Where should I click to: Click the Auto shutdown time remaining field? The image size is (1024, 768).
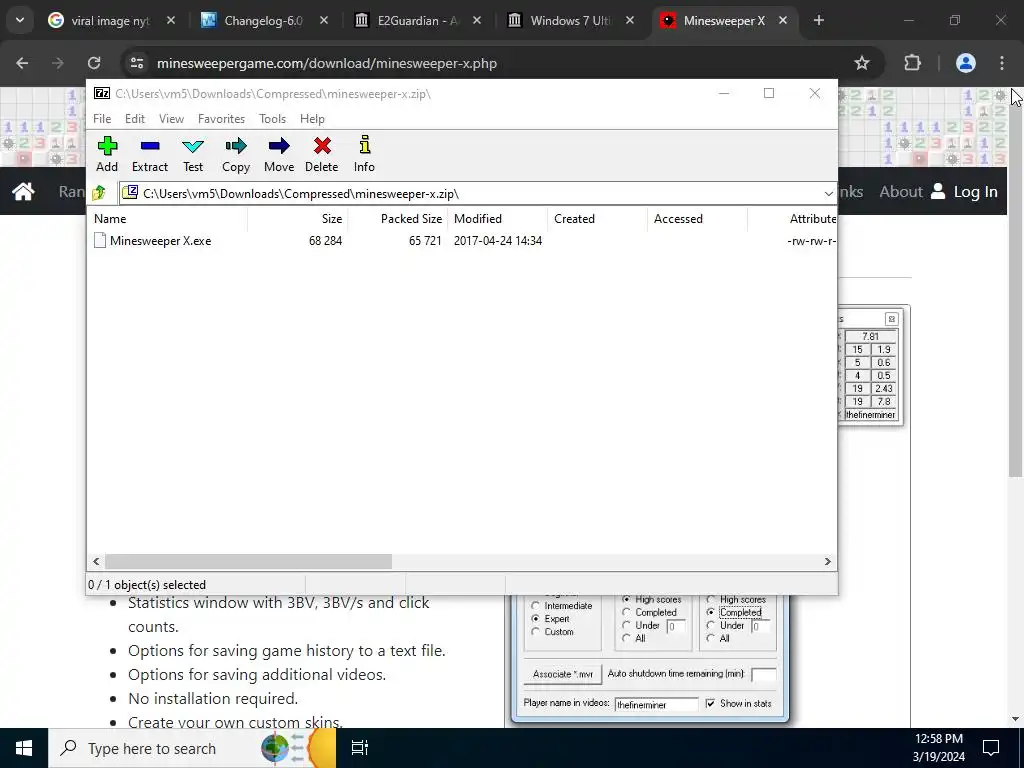763,674
